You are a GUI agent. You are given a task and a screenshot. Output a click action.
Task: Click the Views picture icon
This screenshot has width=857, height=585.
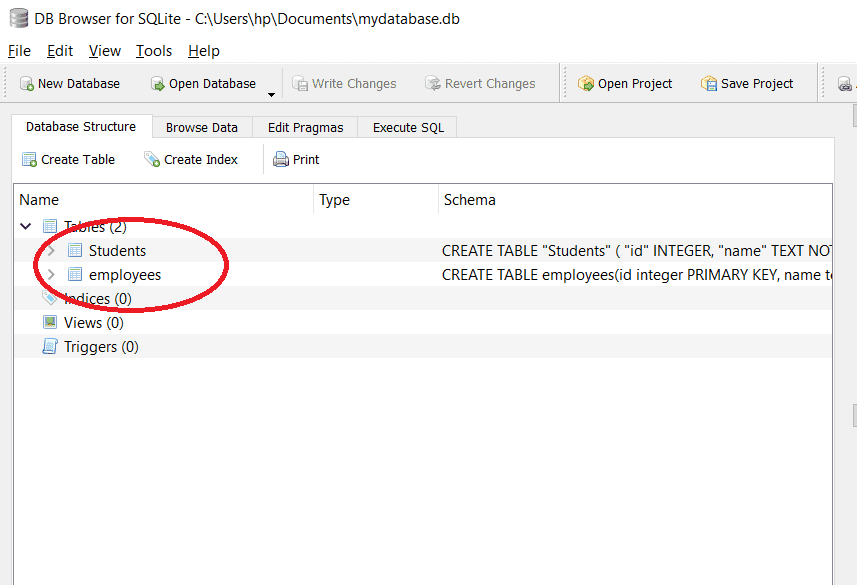pos(50,323)
